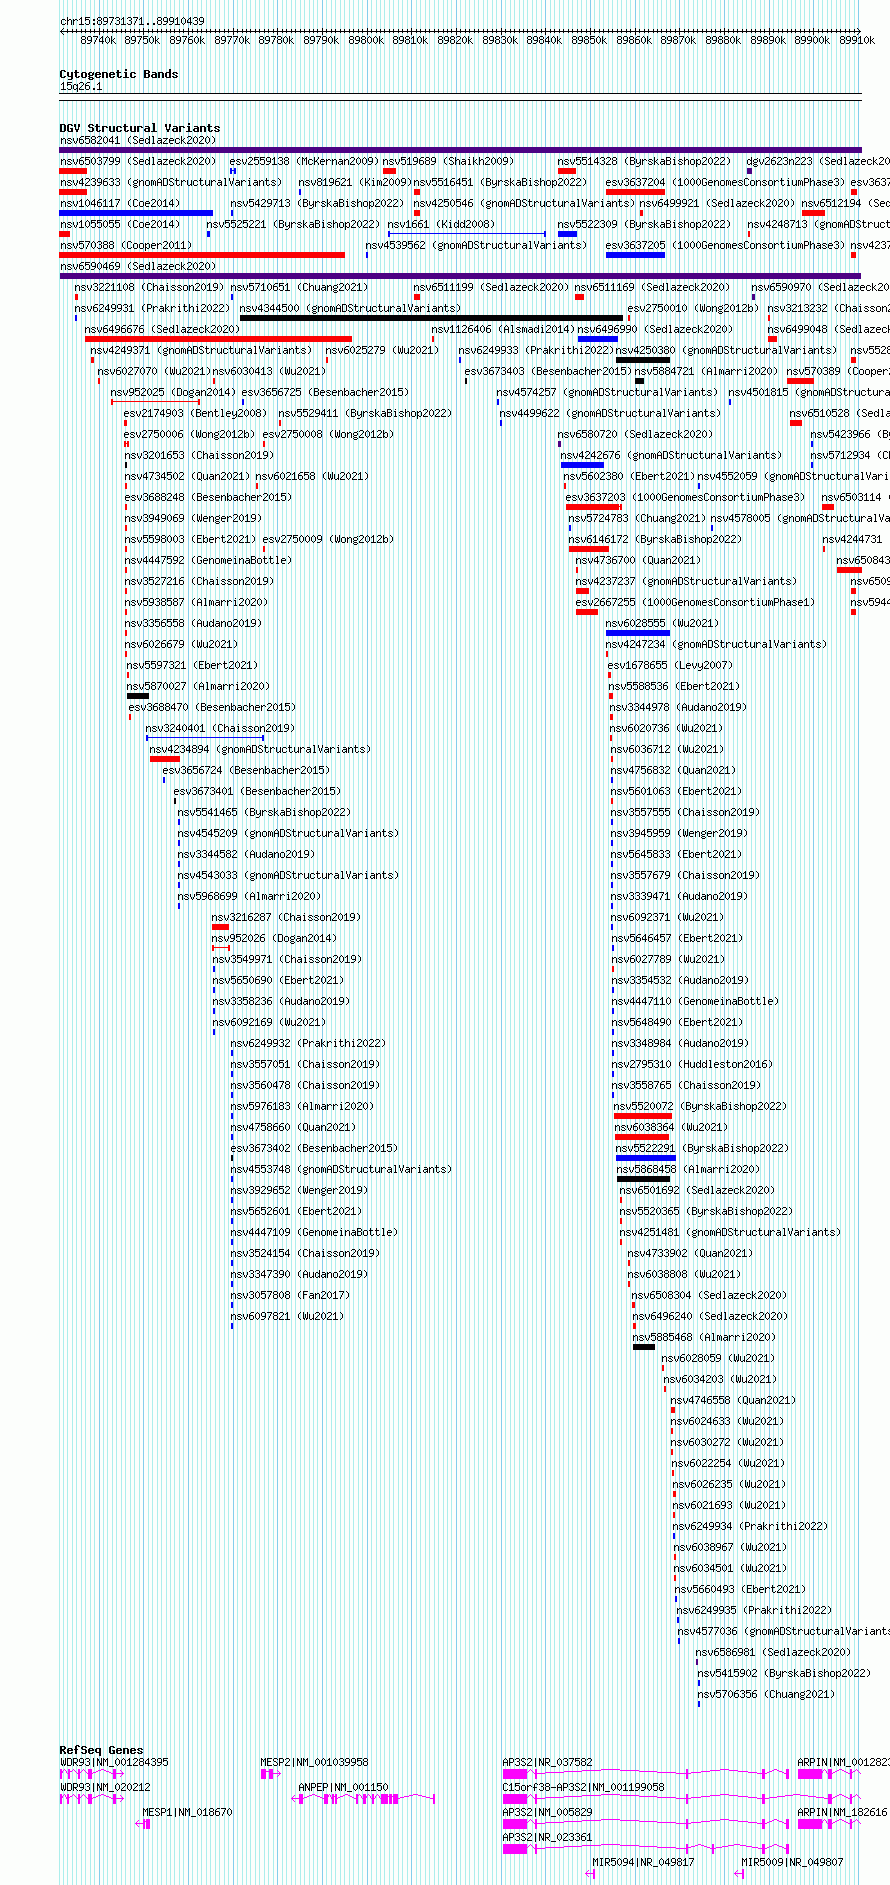The width and height of the screenshot is (890, 1885).
Task: Click the nsv6249935 (Prakrithi2022) label
Action: tap(754, 1610)
